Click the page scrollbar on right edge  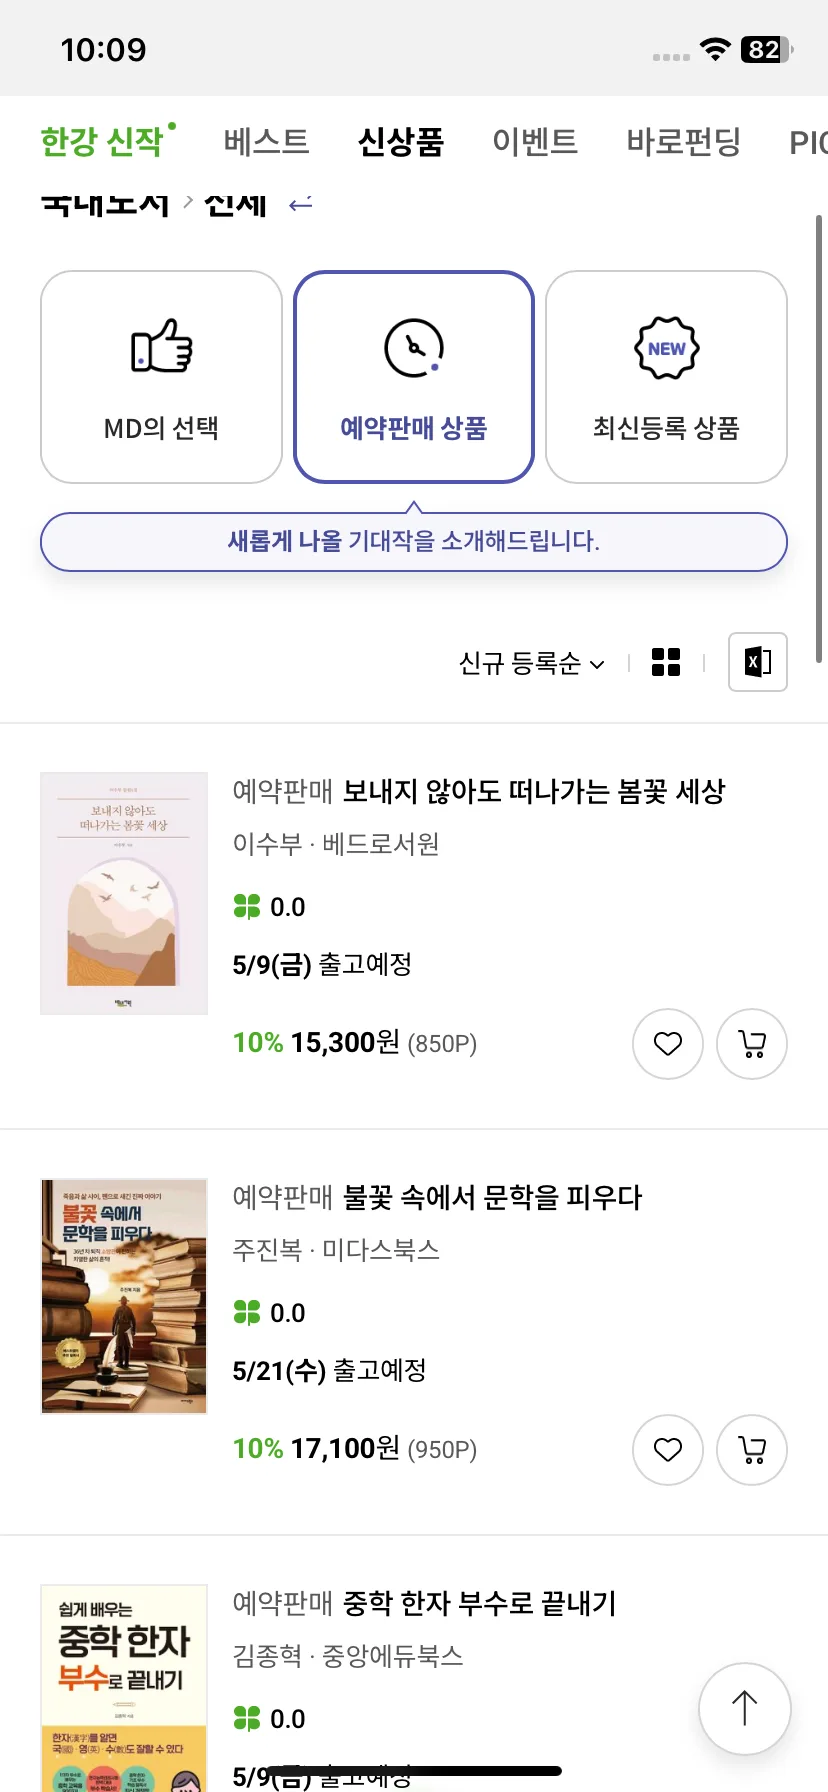(x=819, y=438)
